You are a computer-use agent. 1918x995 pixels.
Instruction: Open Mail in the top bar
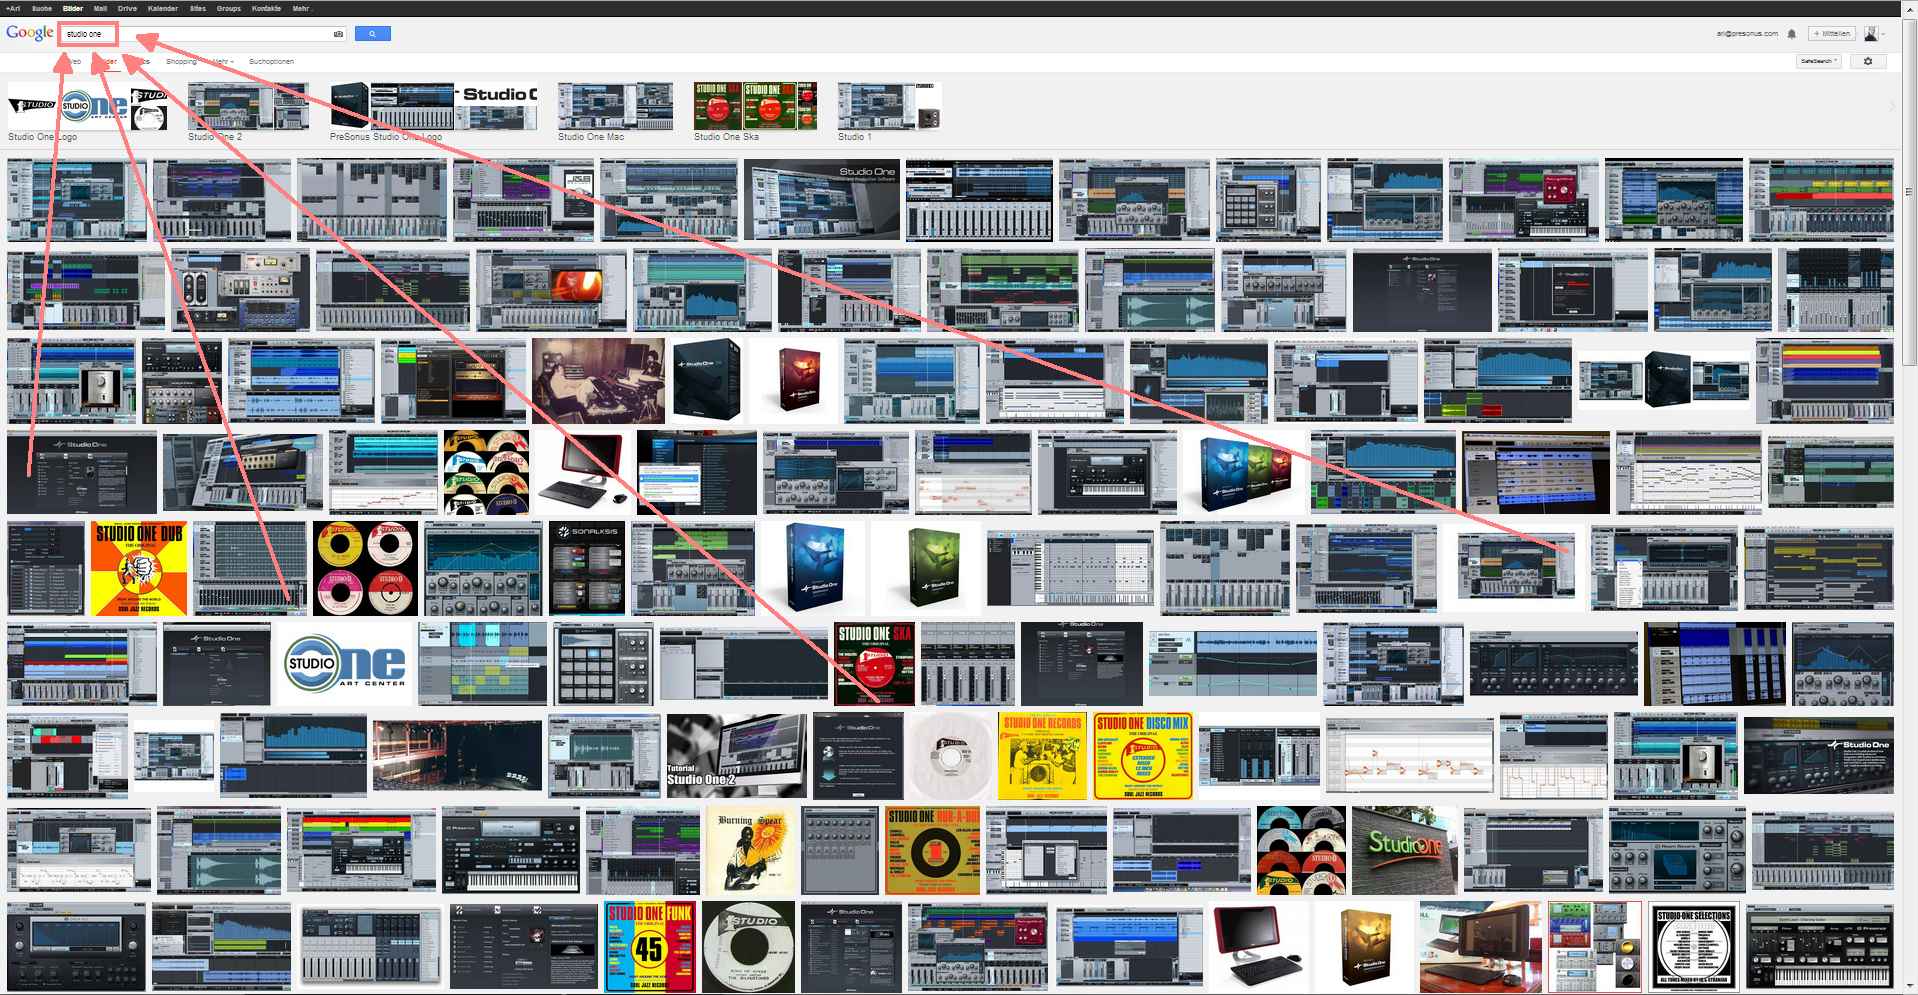click(x=100, y=8)
